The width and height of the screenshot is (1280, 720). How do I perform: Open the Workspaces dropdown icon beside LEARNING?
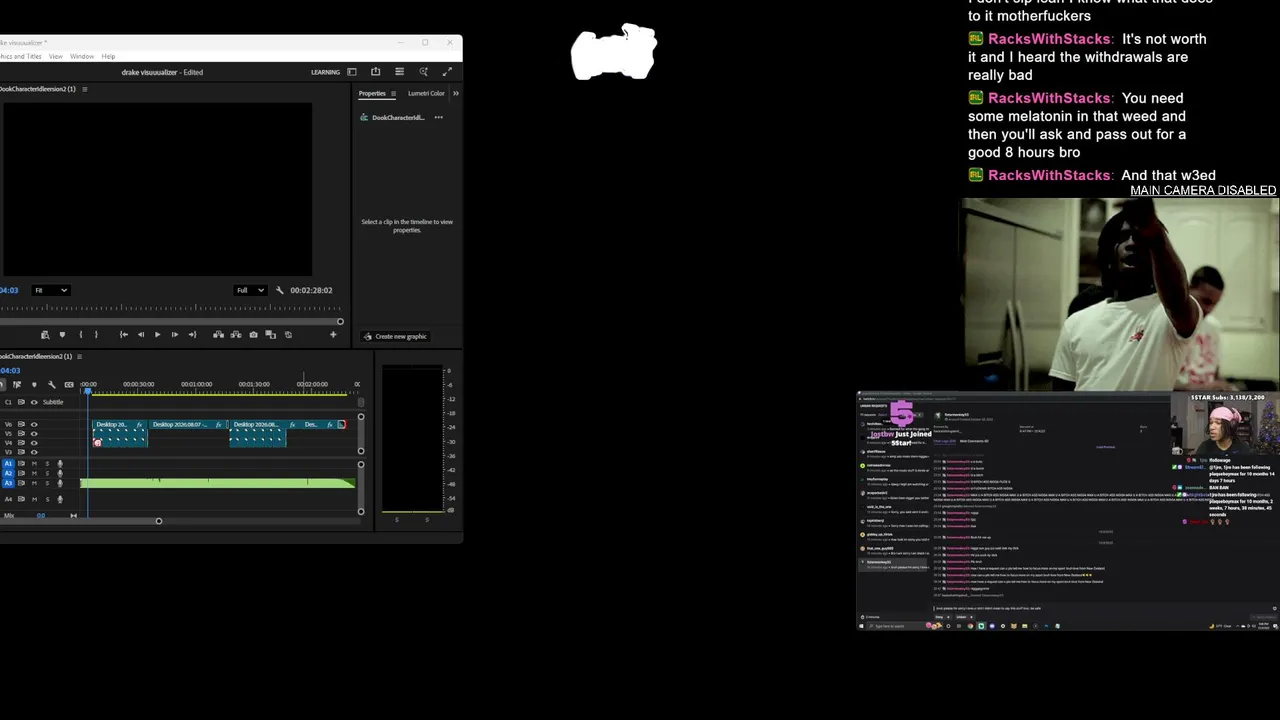tap(351, 72)
